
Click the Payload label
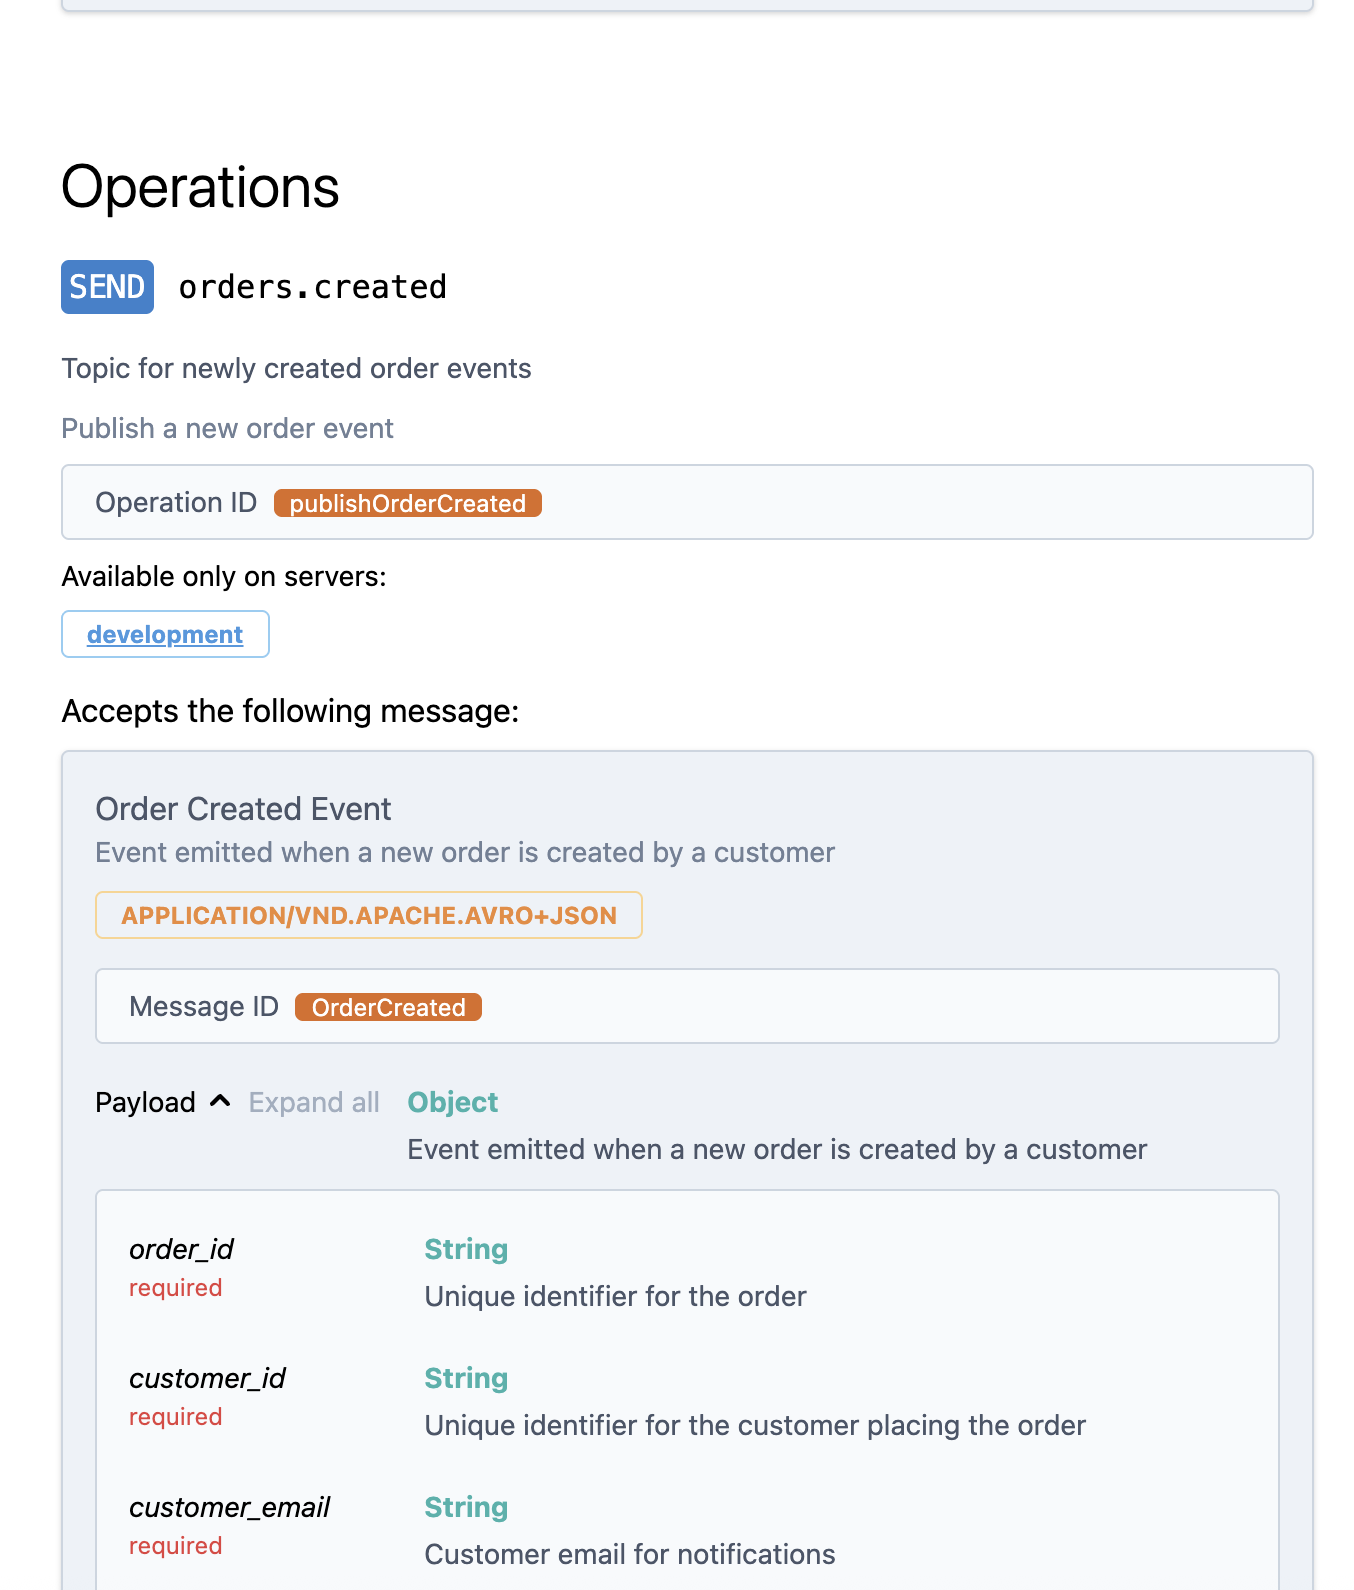click(145, 1102)
